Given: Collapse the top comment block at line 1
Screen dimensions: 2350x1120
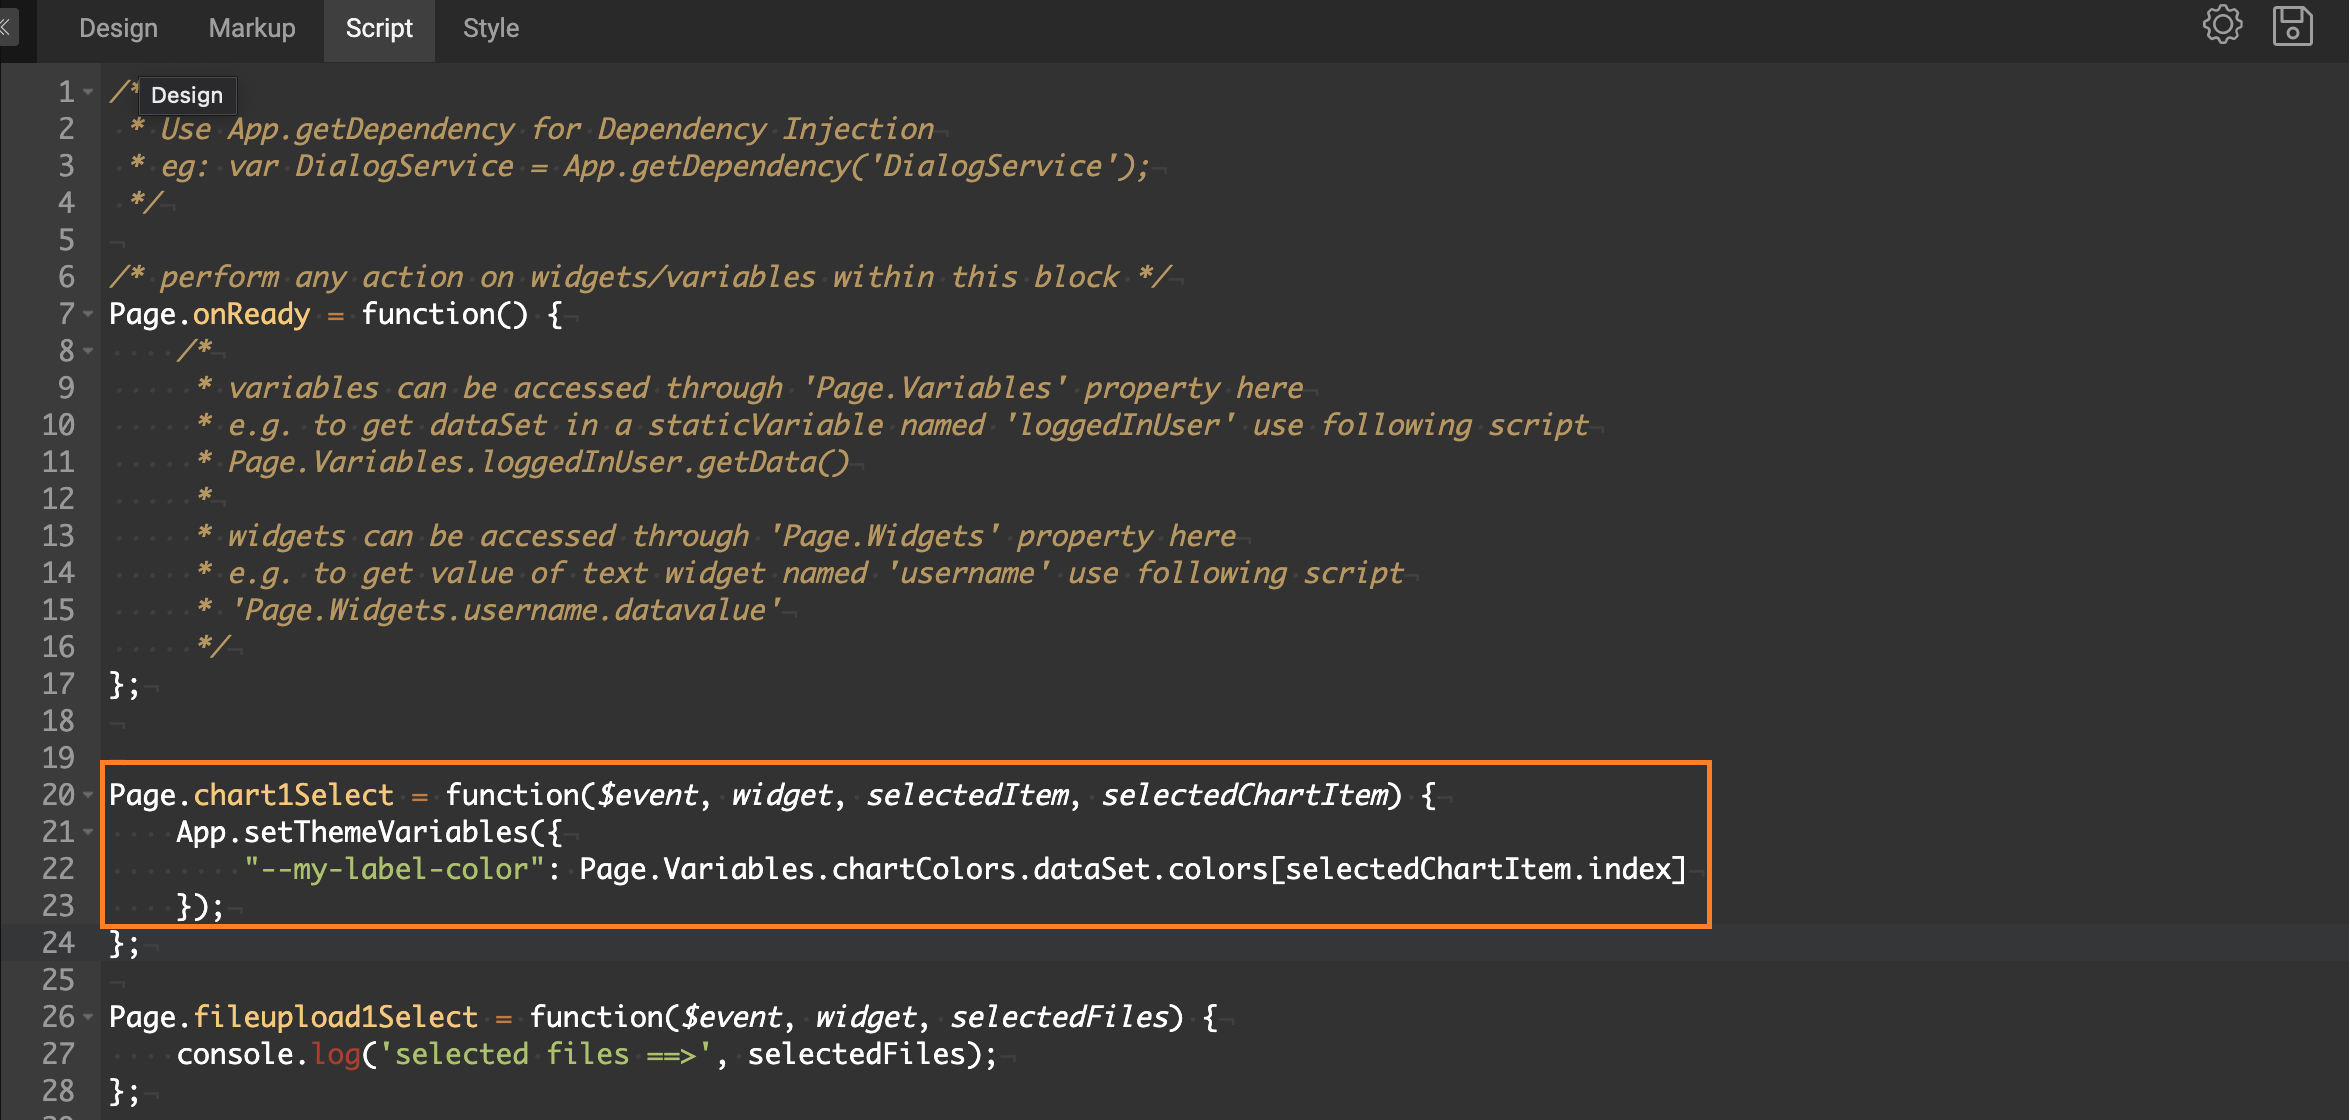Looking at the screenshot, I should [x=86, y=92].
